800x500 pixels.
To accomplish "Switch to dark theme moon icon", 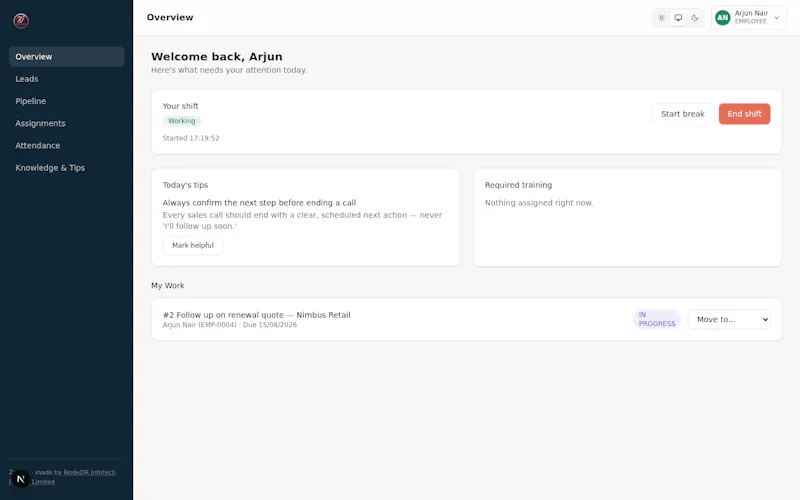I will click(x=695, y=18).
